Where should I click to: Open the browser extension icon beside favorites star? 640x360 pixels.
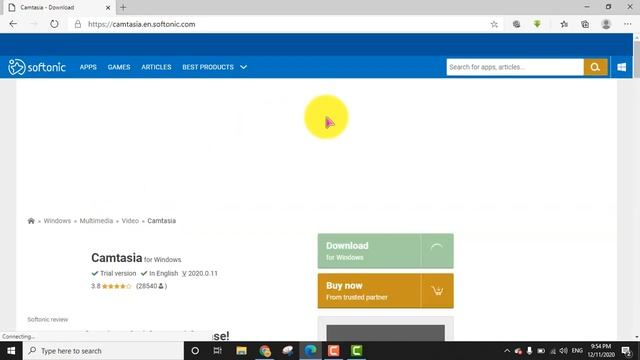pos(516,24)
